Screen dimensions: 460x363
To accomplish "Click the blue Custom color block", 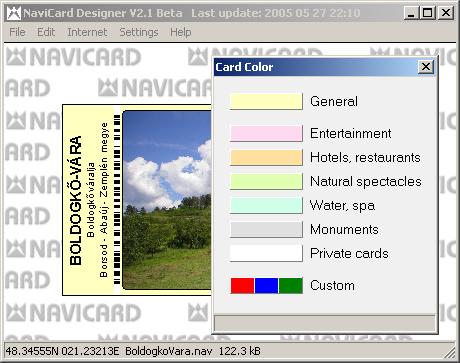I will tap(266, 286).
